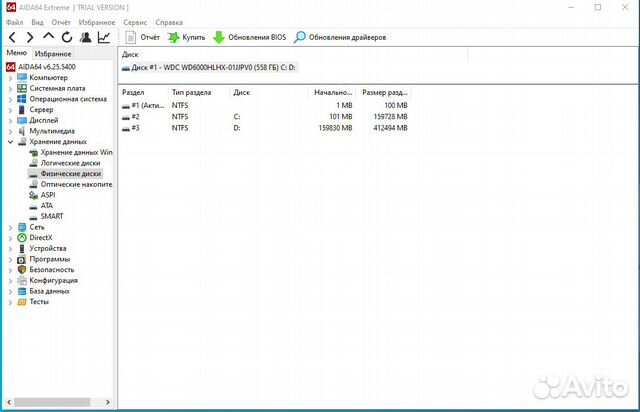This screenshot has width=640, height=412.
Task: Open the Вид menu
Action: click(37, 22)
